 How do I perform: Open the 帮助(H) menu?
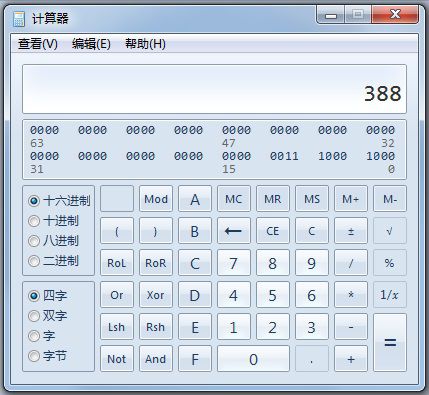point(145,44)
